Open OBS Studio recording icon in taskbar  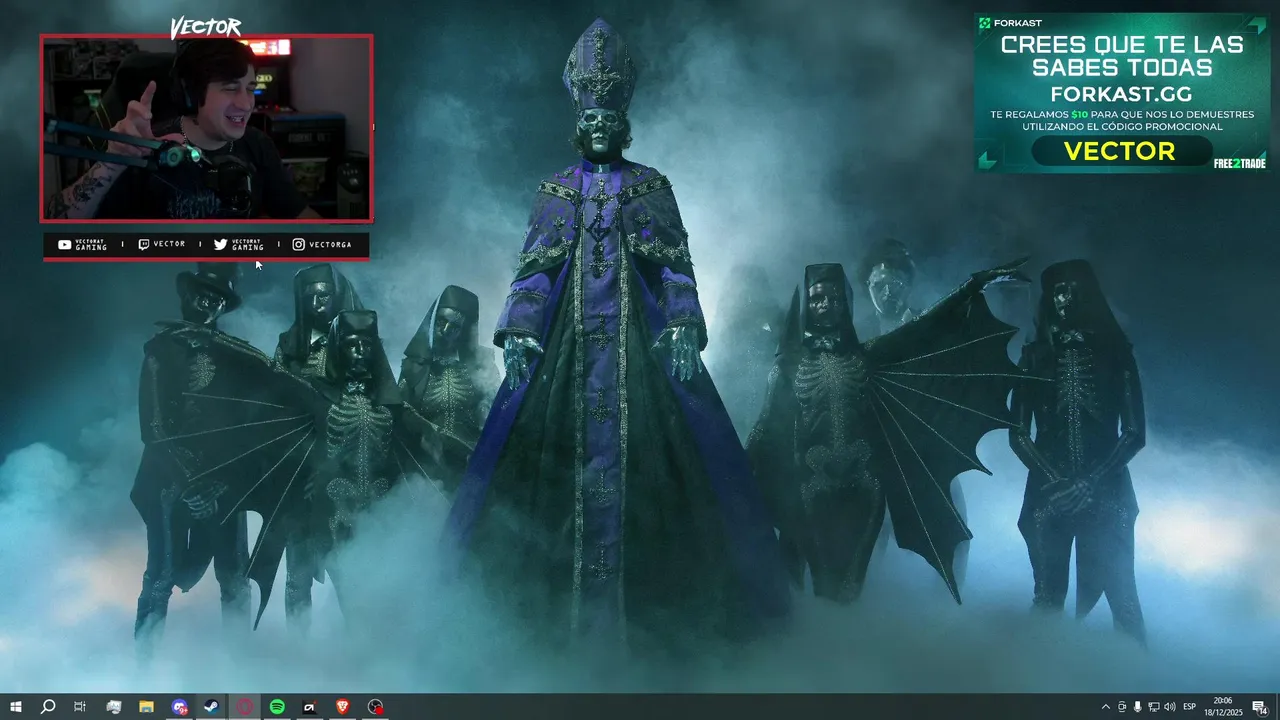375,707
